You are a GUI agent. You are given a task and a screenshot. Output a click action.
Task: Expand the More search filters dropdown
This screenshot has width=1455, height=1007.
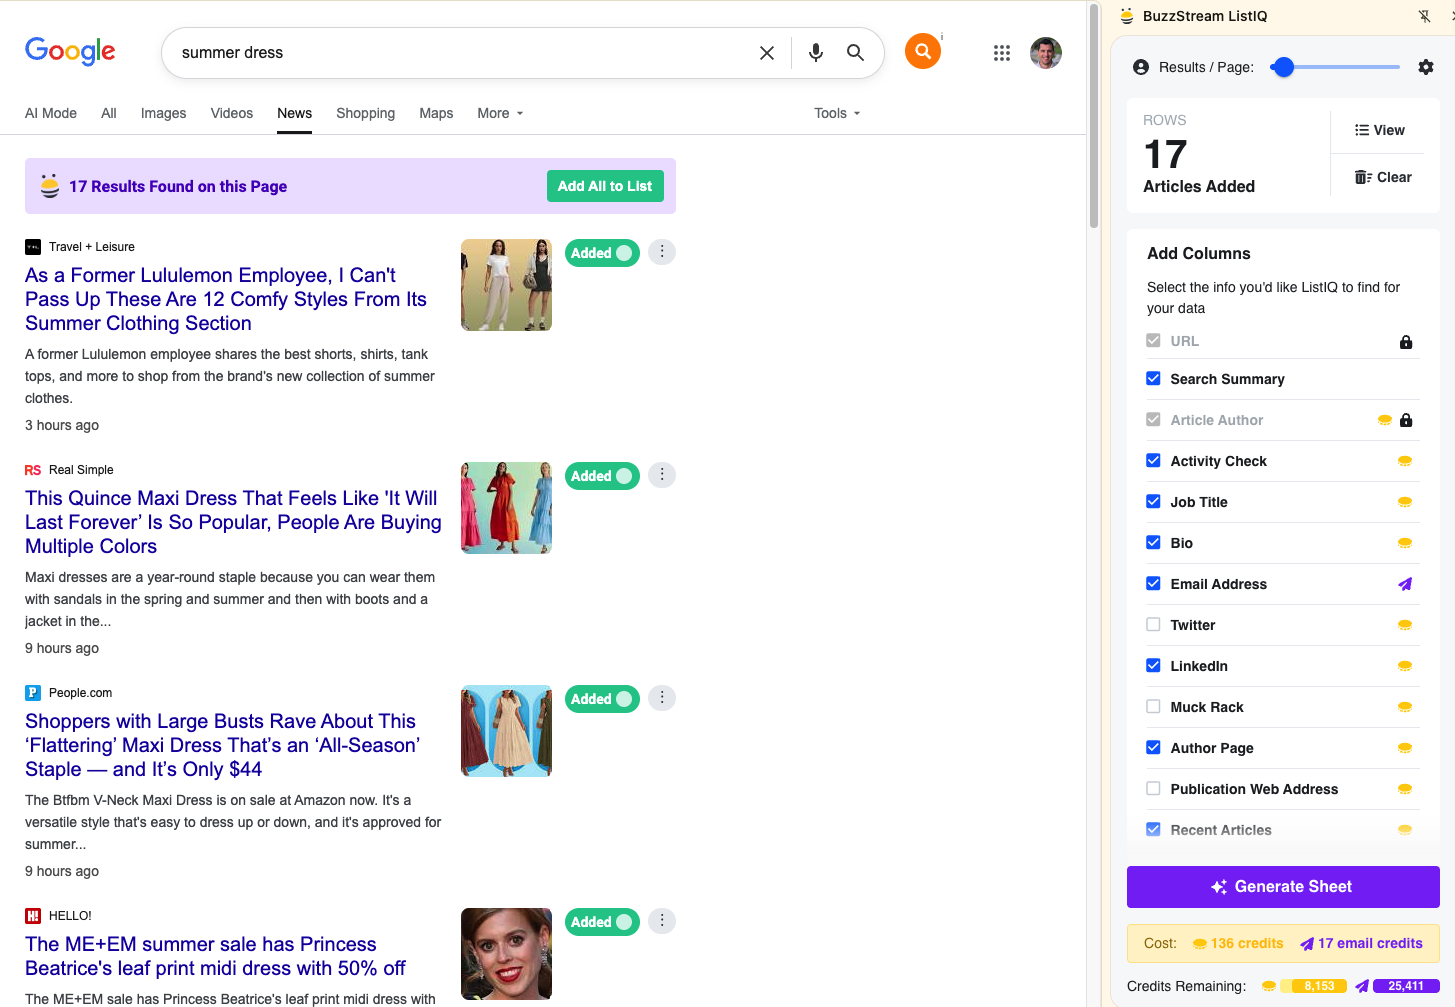coord(500,113)
